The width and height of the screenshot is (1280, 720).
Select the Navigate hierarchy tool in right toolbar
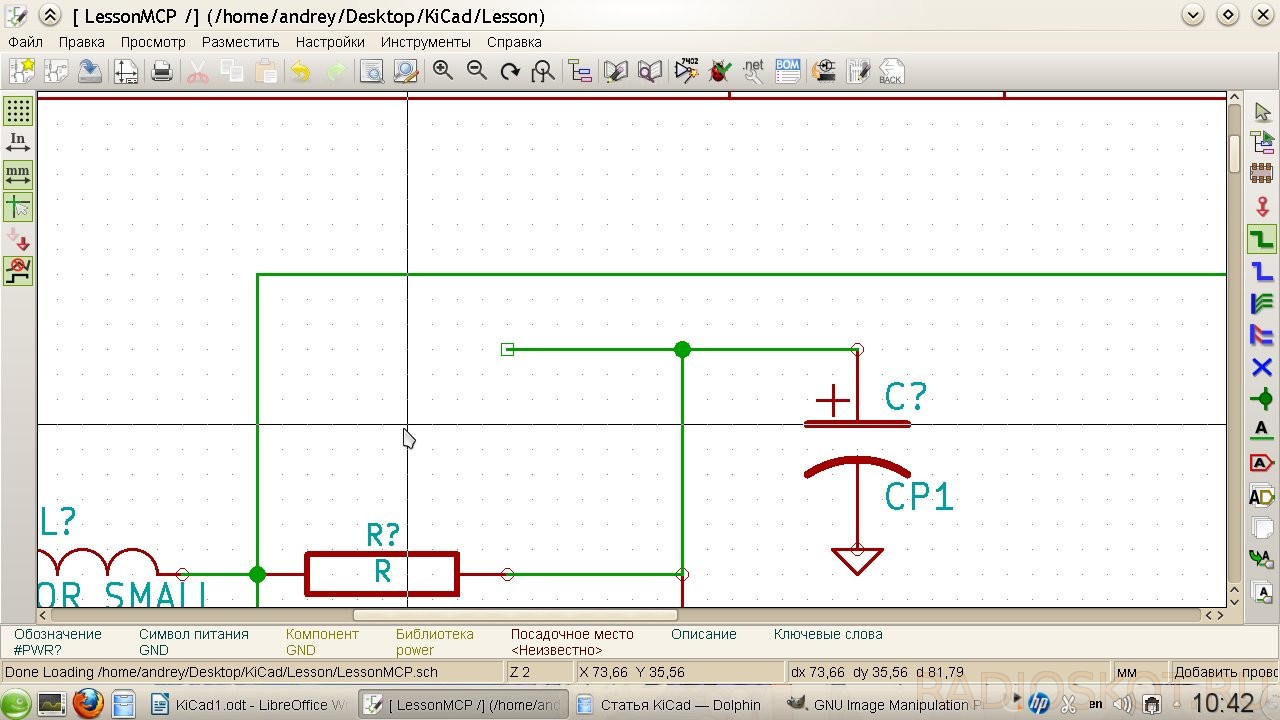click(x=1262, y=142)
